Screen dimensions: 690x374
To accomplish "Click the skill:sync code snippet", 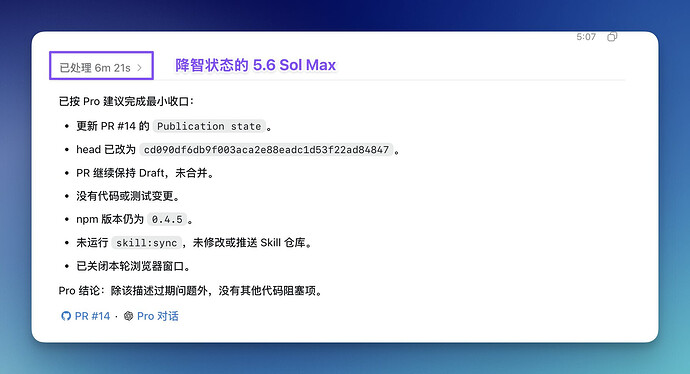I will [147, 242].
